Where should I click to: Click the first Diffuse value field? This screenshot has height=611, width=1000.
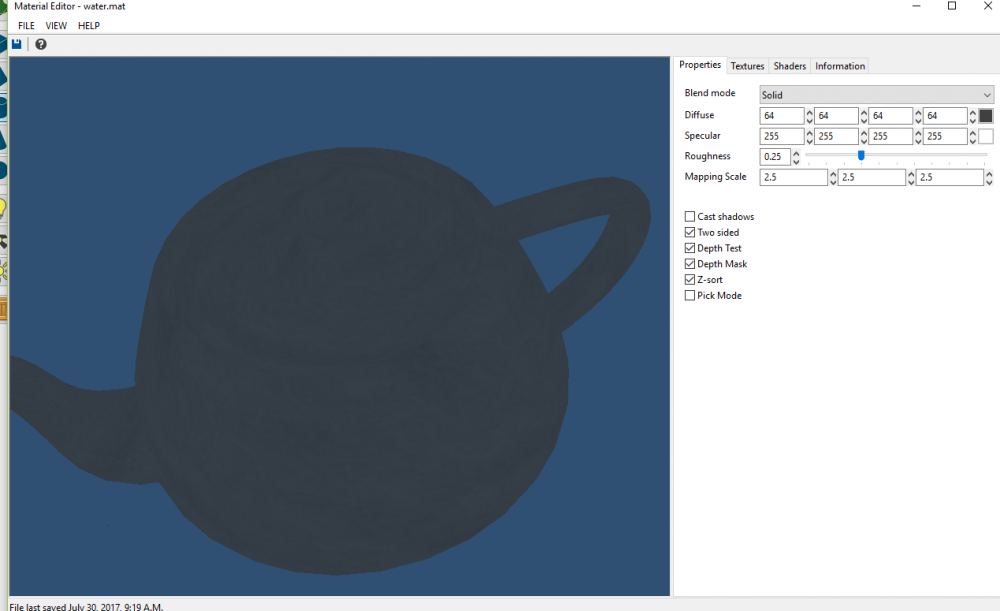click(x=783, y=115)
